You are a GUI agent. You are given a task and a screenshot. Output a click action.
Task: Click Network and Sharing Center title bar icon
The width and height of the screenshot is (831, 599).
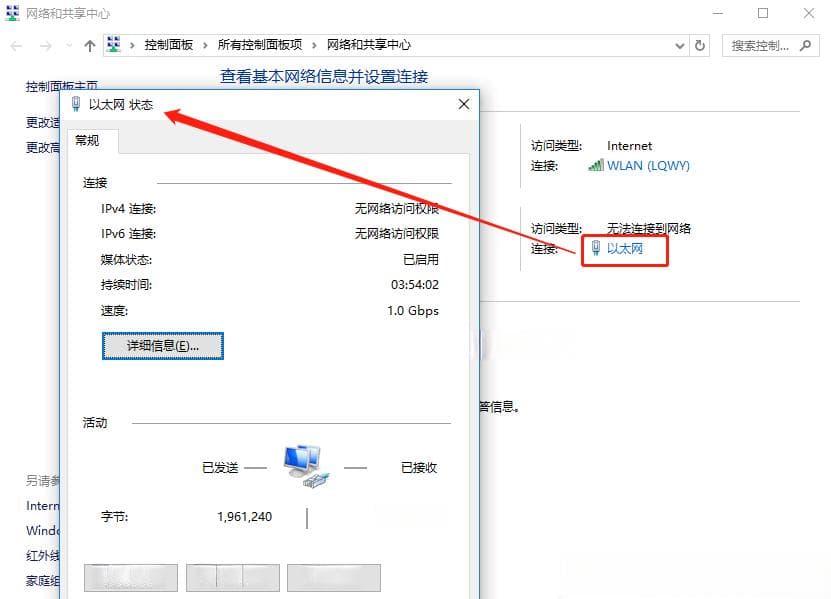click(13, 13)
